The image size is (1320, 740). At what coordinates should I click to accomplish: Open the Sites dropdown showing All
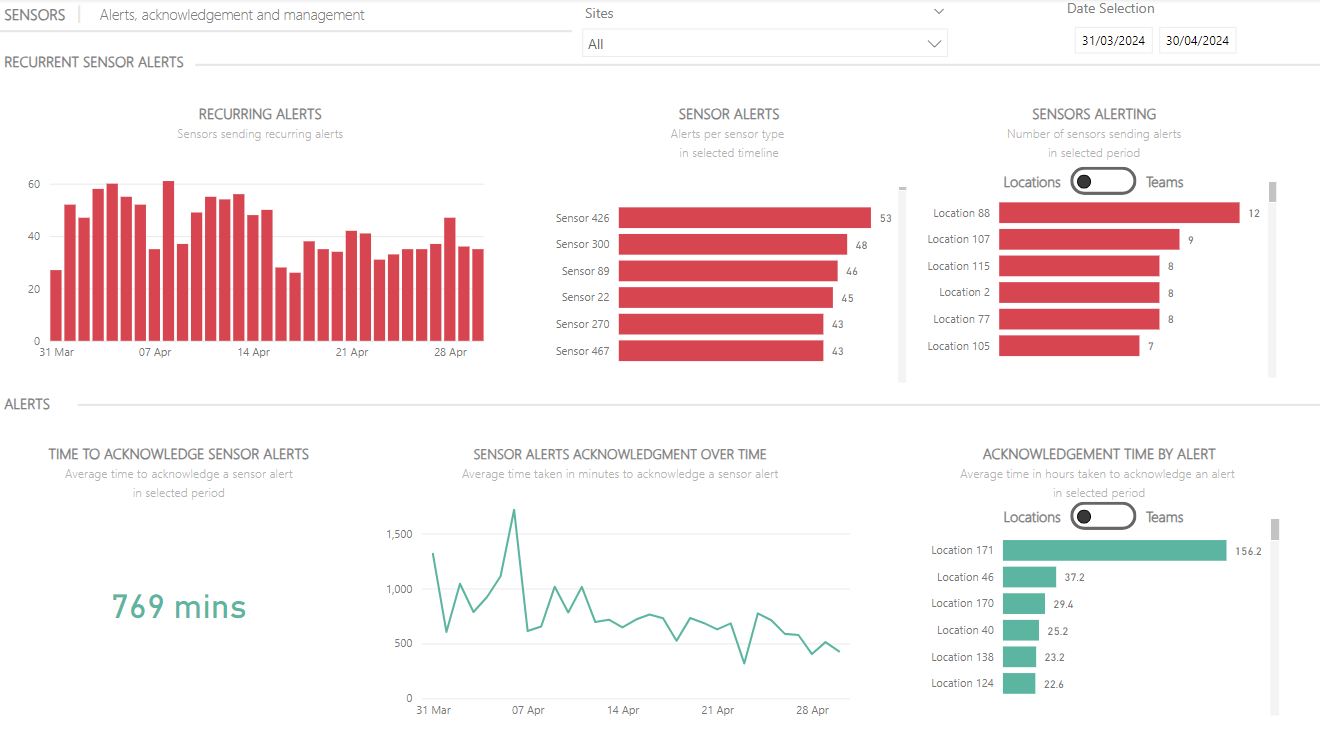tap(764, 44)
